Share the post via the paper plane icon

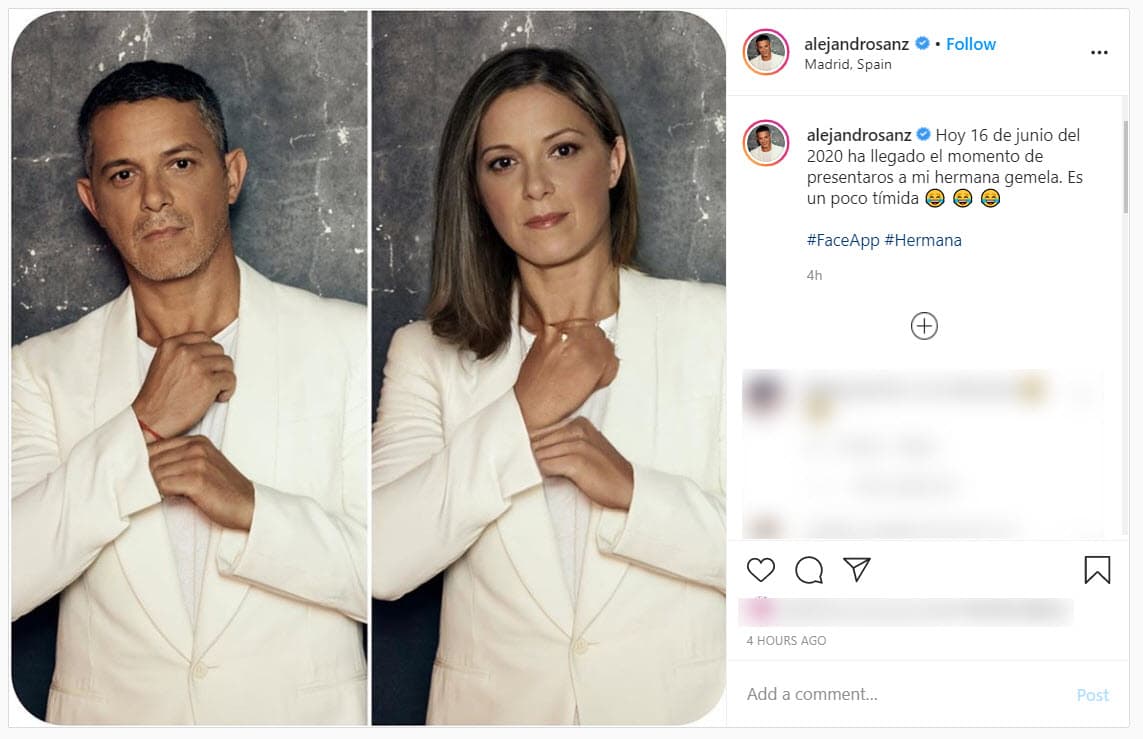coord(857,570)
